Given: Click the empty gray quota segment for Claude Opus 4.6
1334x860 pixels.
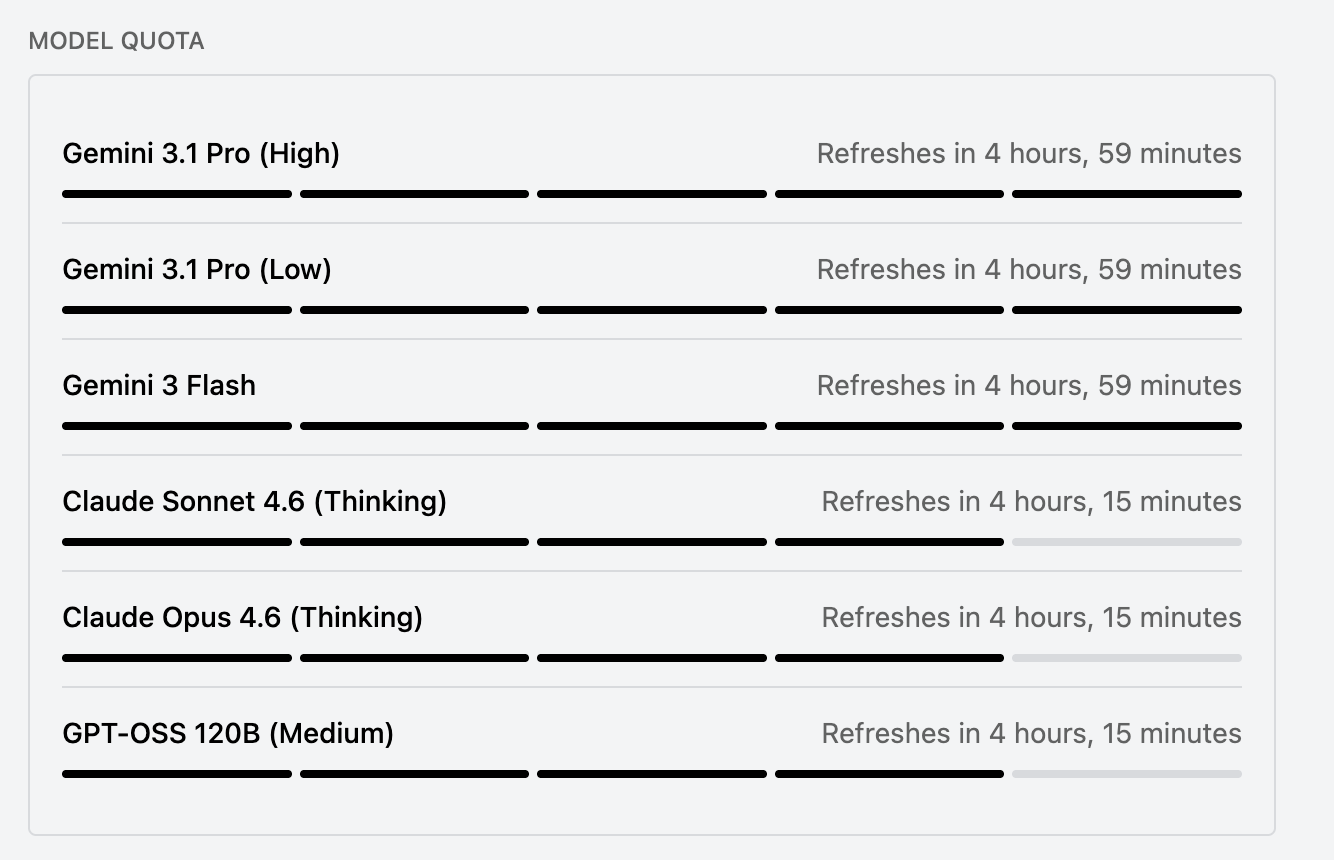Looking at the screenshot, I should click(x=1127, y=658).
